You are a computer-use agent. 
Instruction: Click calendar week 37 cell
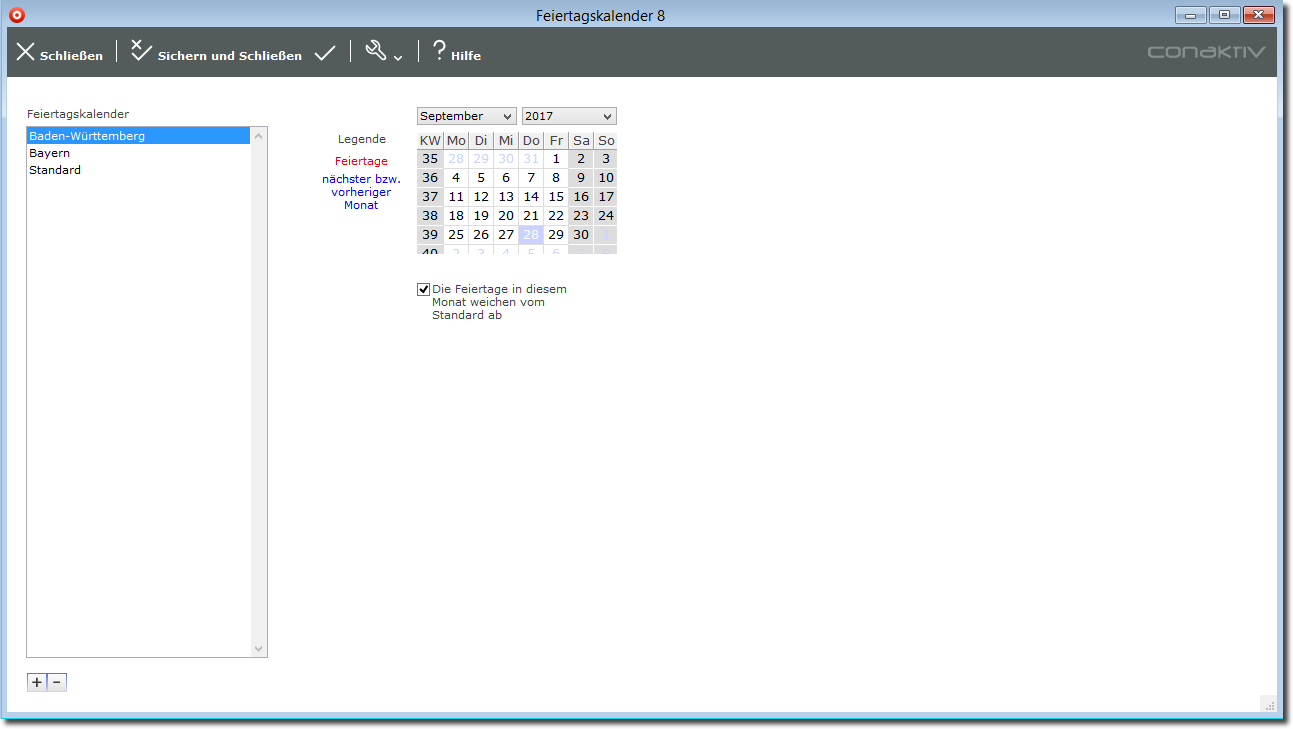tap(430, 197)
